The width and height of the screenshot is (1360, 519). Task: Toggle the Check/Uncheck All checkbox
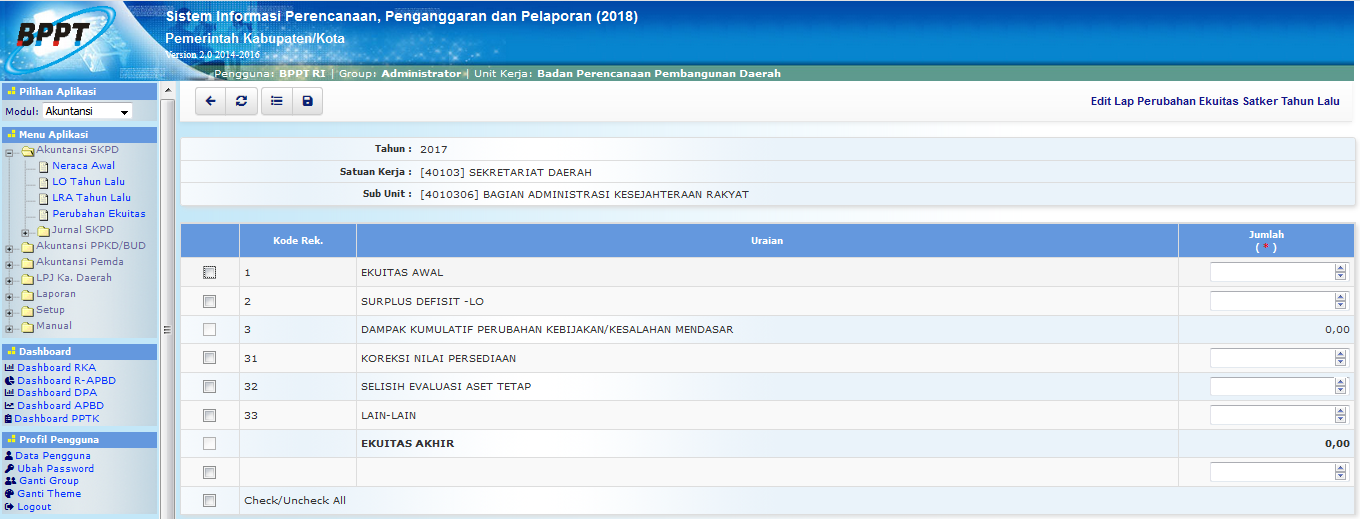(x=209, y=501)
